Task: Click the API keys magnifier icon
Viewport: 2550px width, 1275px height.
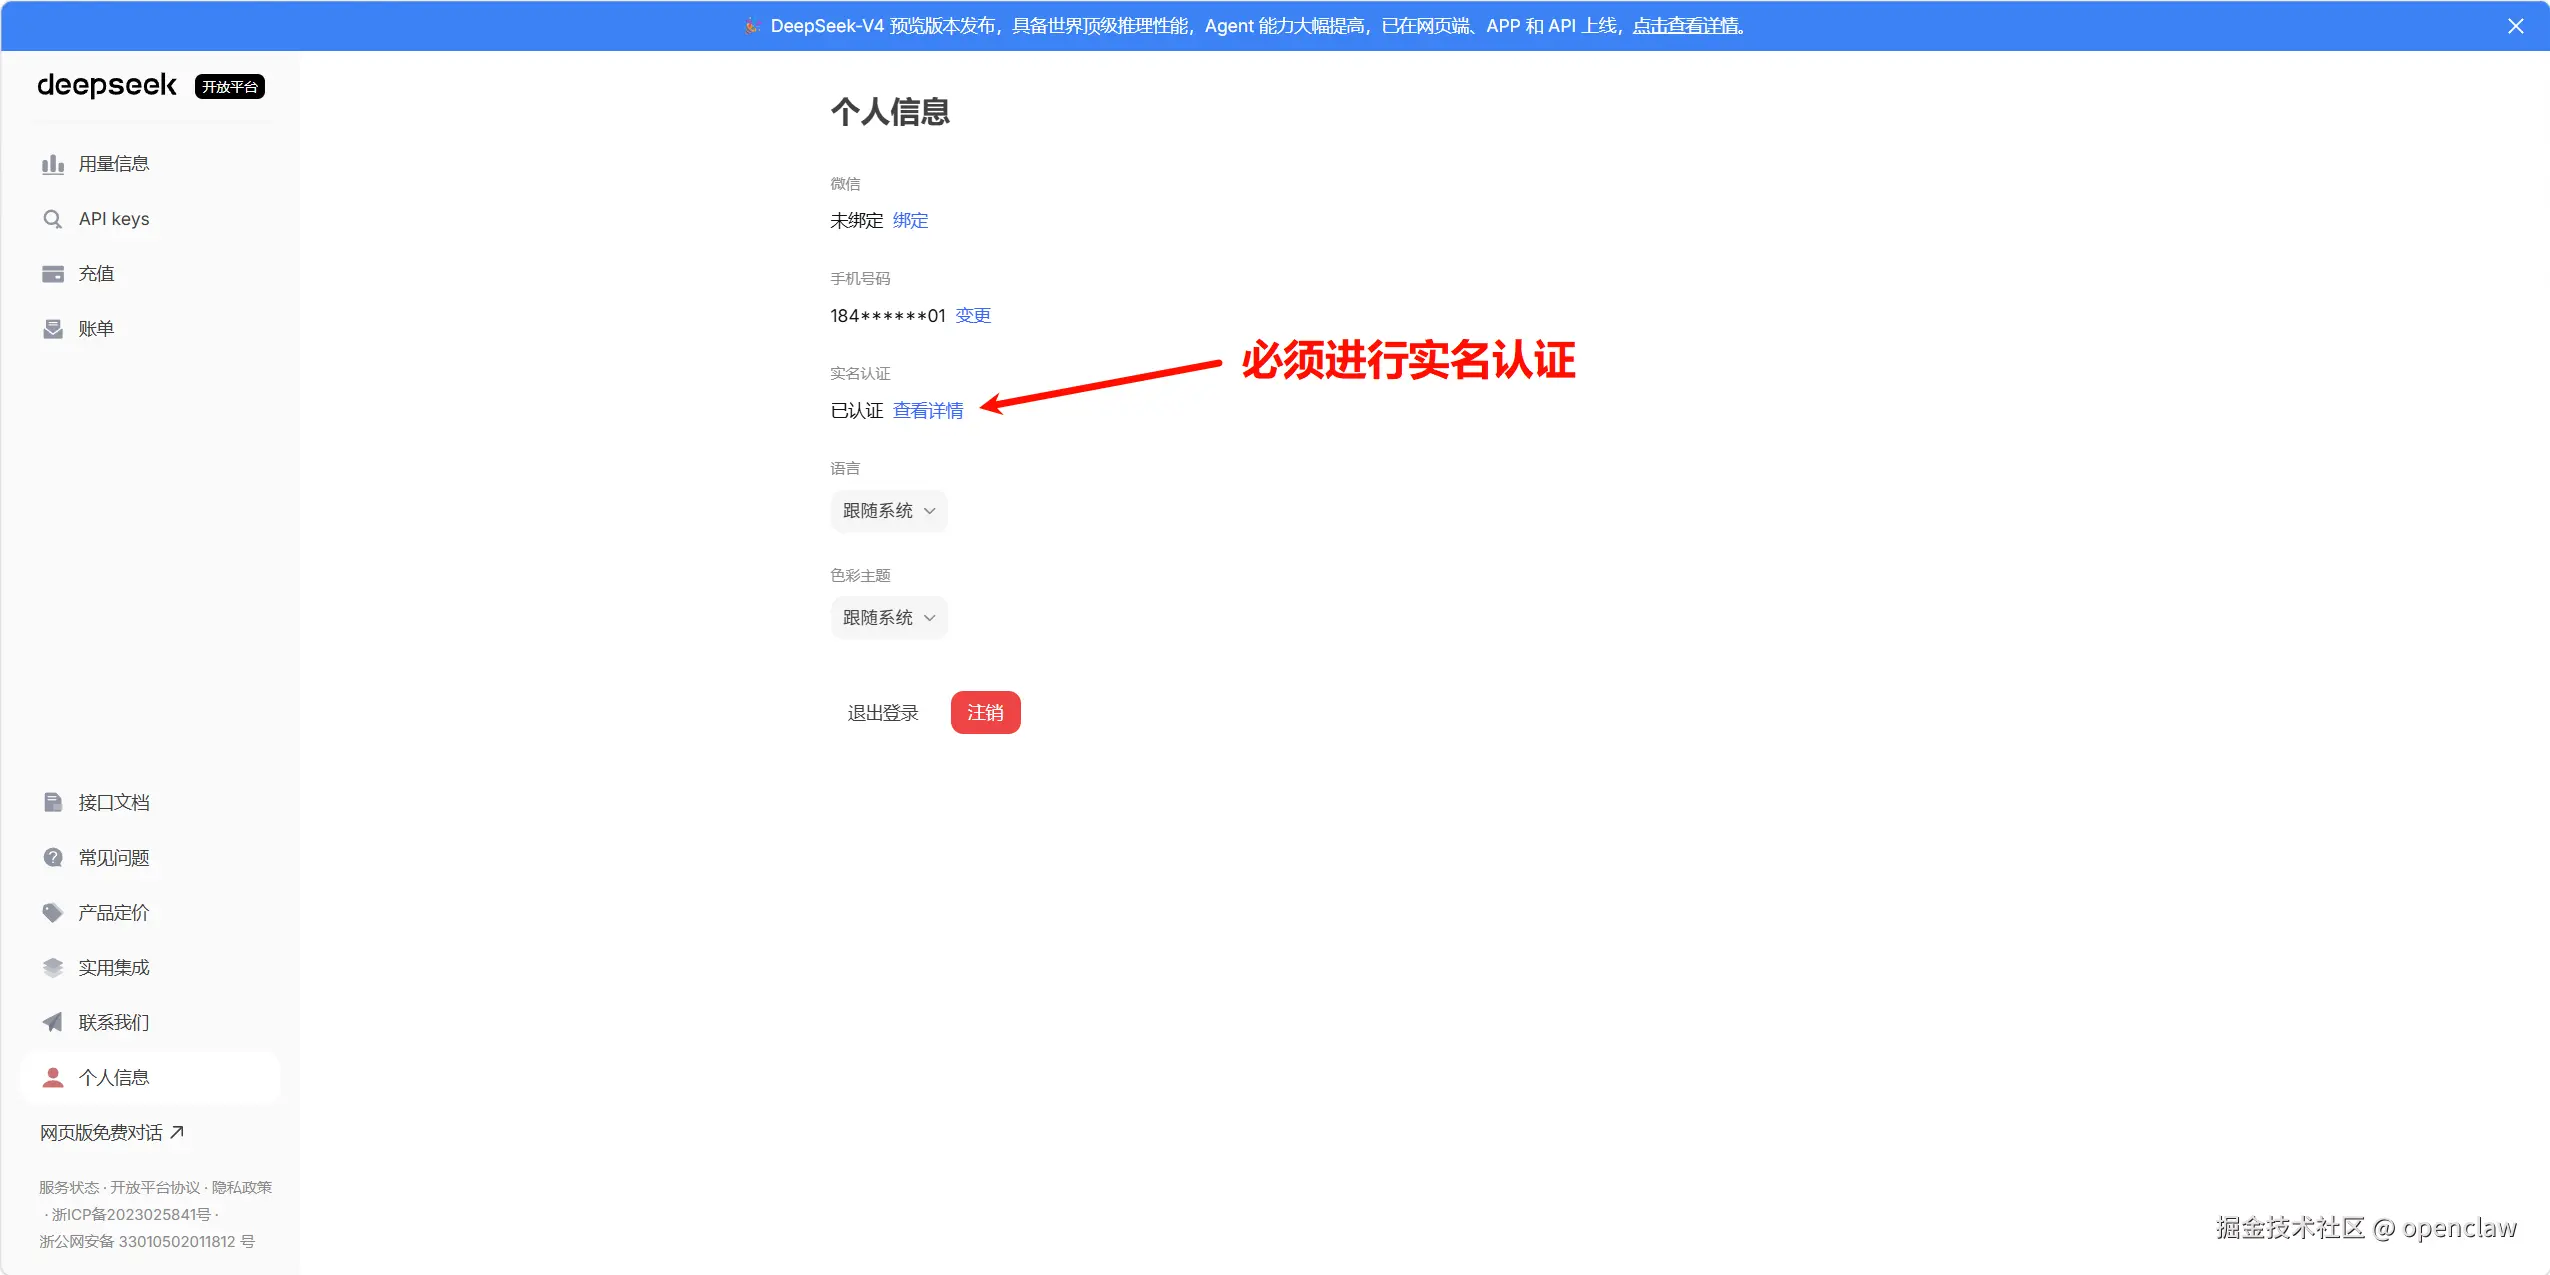Action: pyautogui.click(x=53, y=219)
